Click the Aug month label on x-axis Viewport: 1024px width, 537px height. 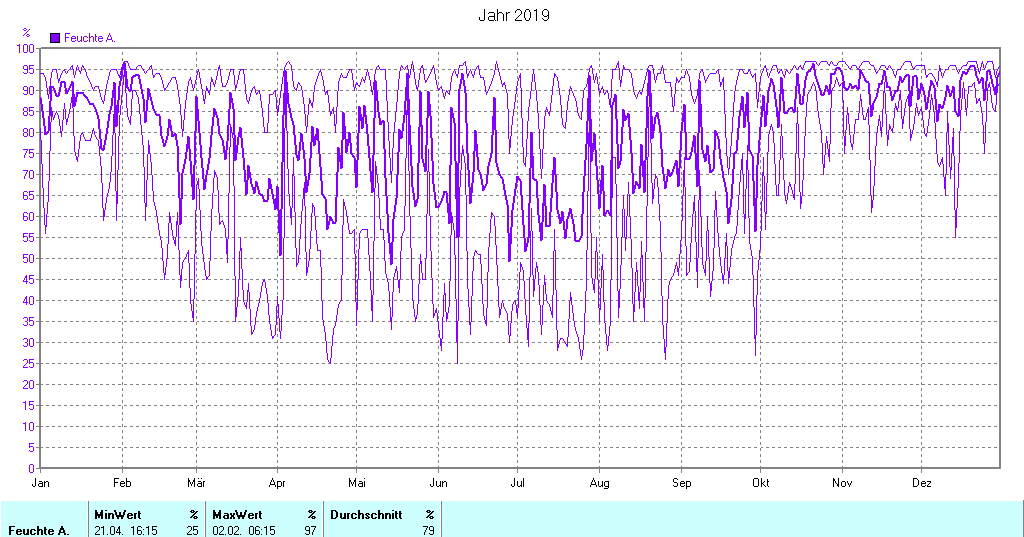coord(598,483)
